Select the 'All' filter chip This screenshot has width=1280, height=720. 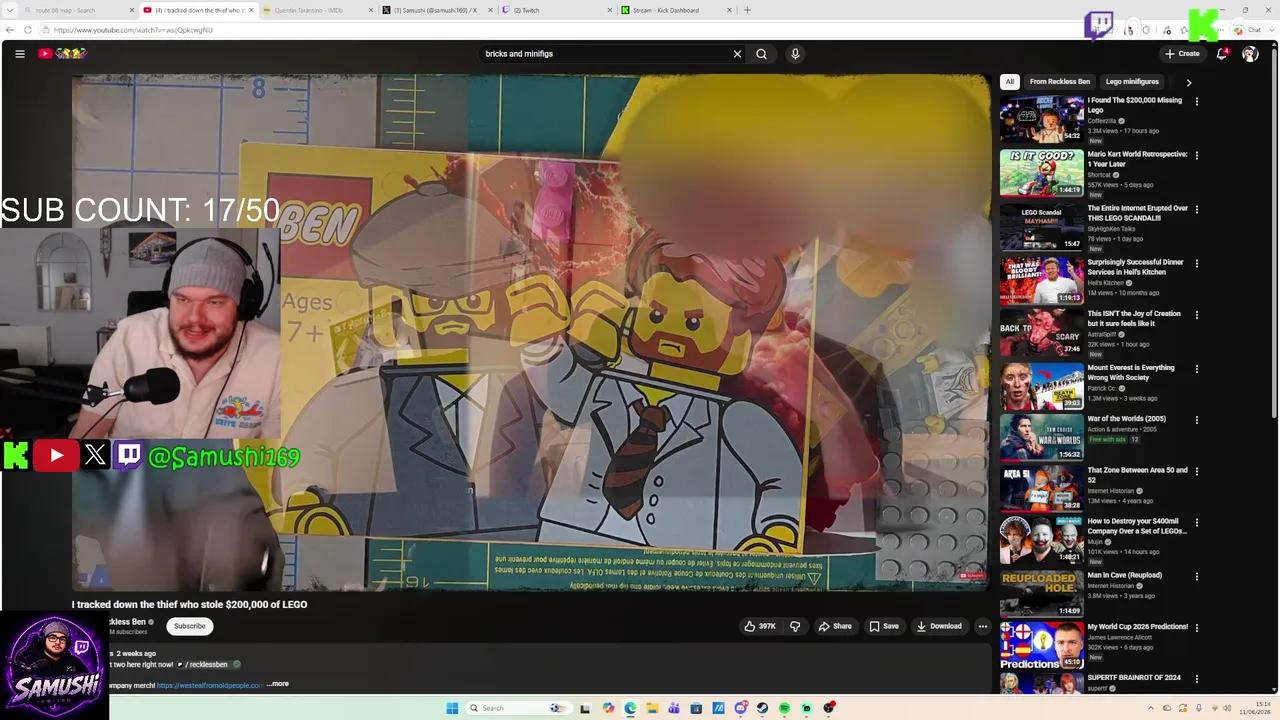point(1010,82)
